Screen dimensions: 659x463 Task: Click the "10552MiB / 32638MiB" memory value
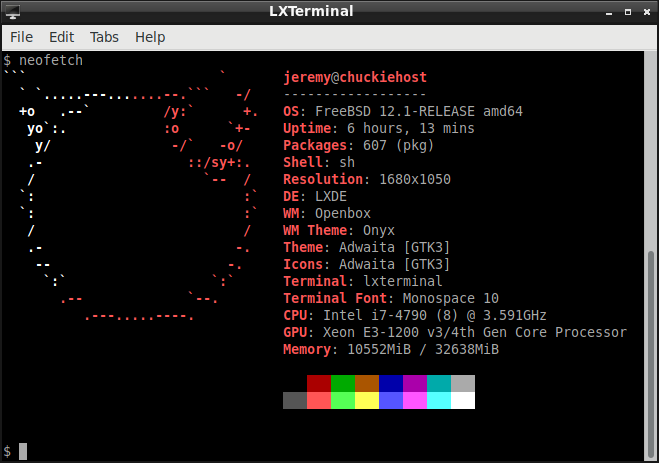423,350
